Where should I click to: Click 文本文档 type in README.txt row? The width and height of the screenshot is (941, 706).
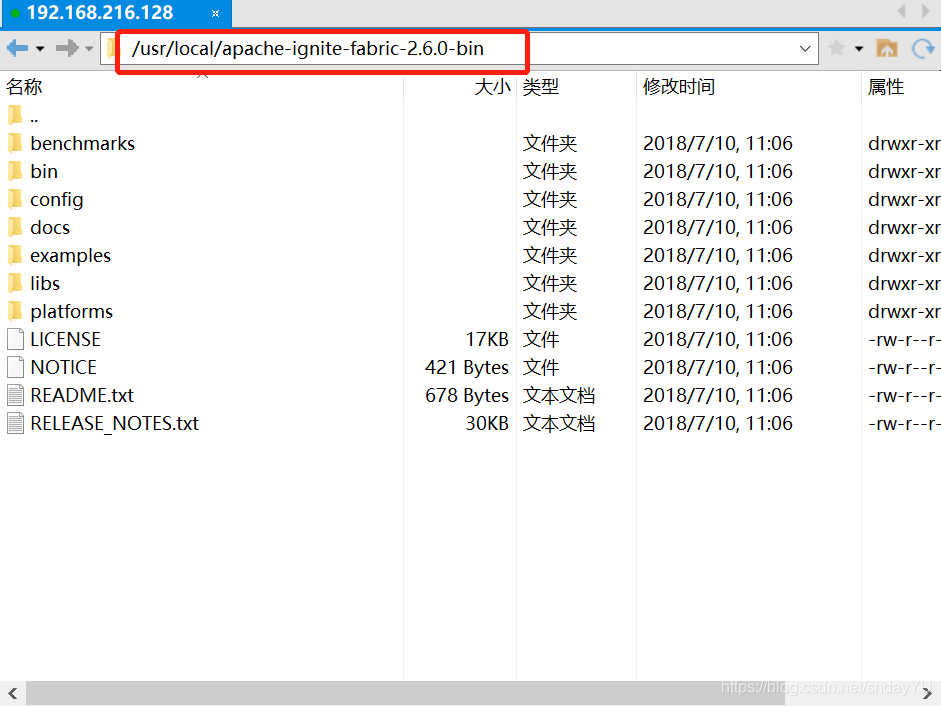click(x=559, y=396)
